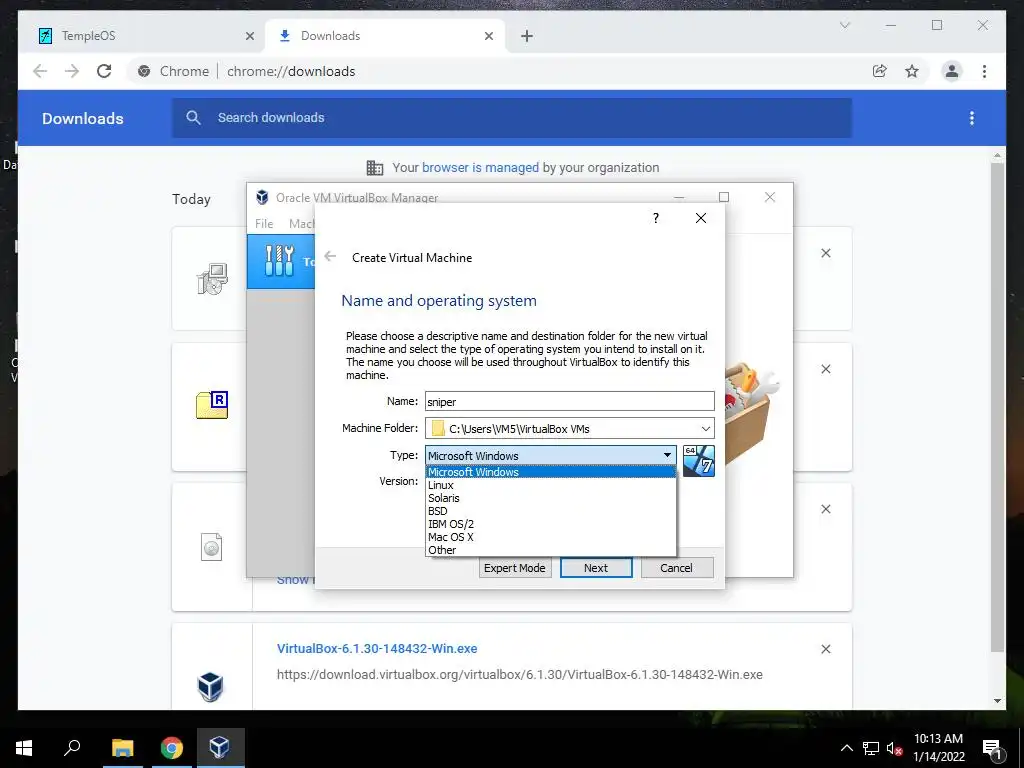Screen dimensions: 1024x768
Task: Remove the first download entry
Action: pos(825,253)
